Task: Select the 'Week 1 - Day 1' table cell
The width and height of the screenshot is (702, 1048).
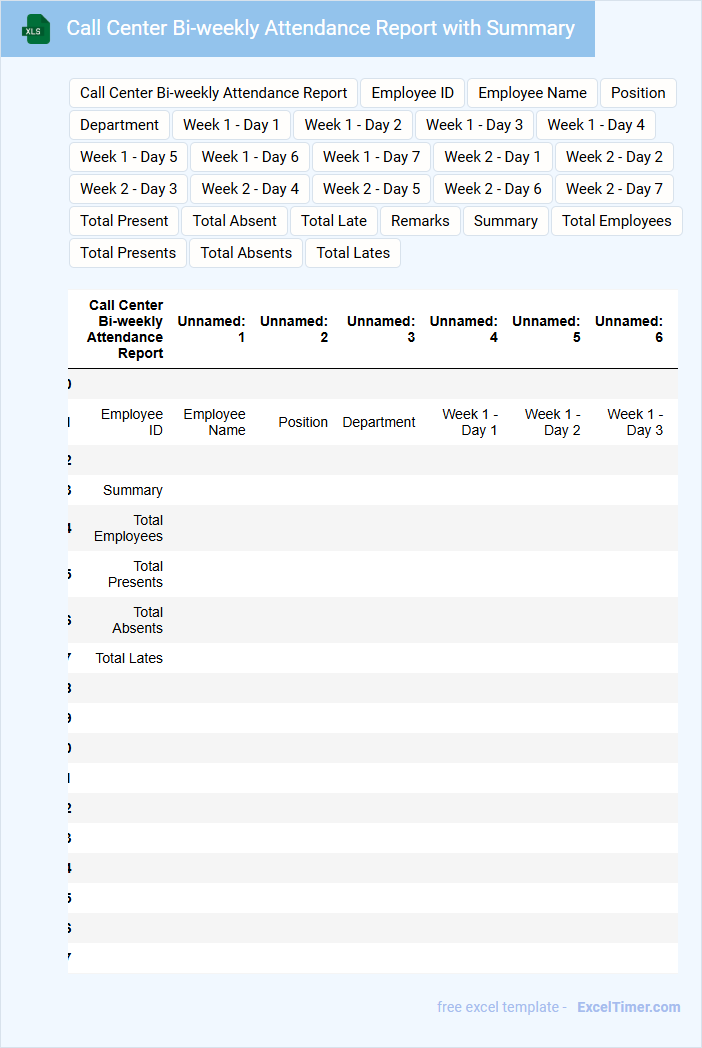Action: point(463,422)
